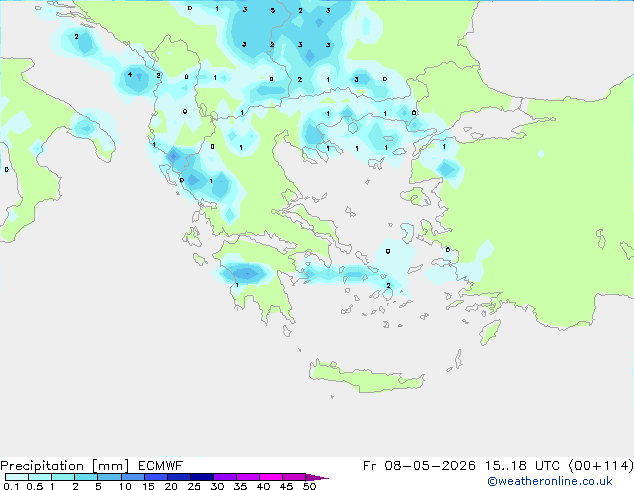Screen dimensions: 634x490
Task: Click the '25' legend scale label
Action: (194, 486)
